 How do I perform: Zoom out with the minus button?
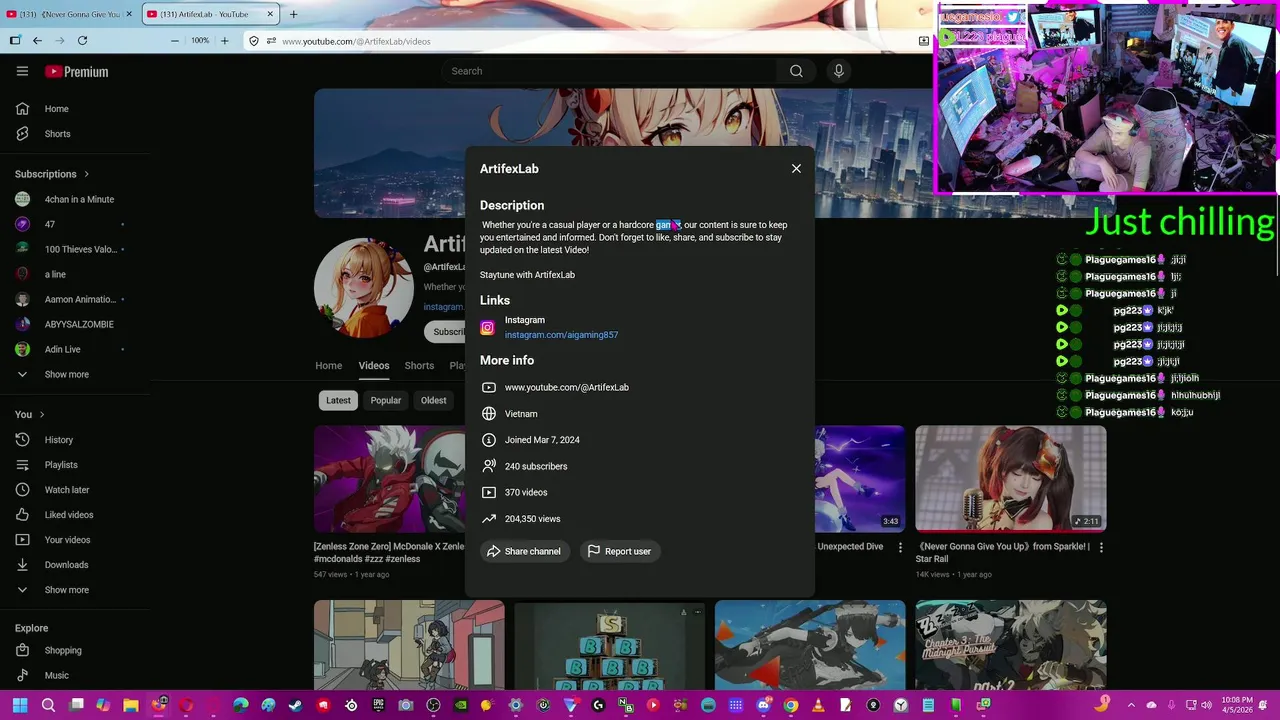point(175,41)
